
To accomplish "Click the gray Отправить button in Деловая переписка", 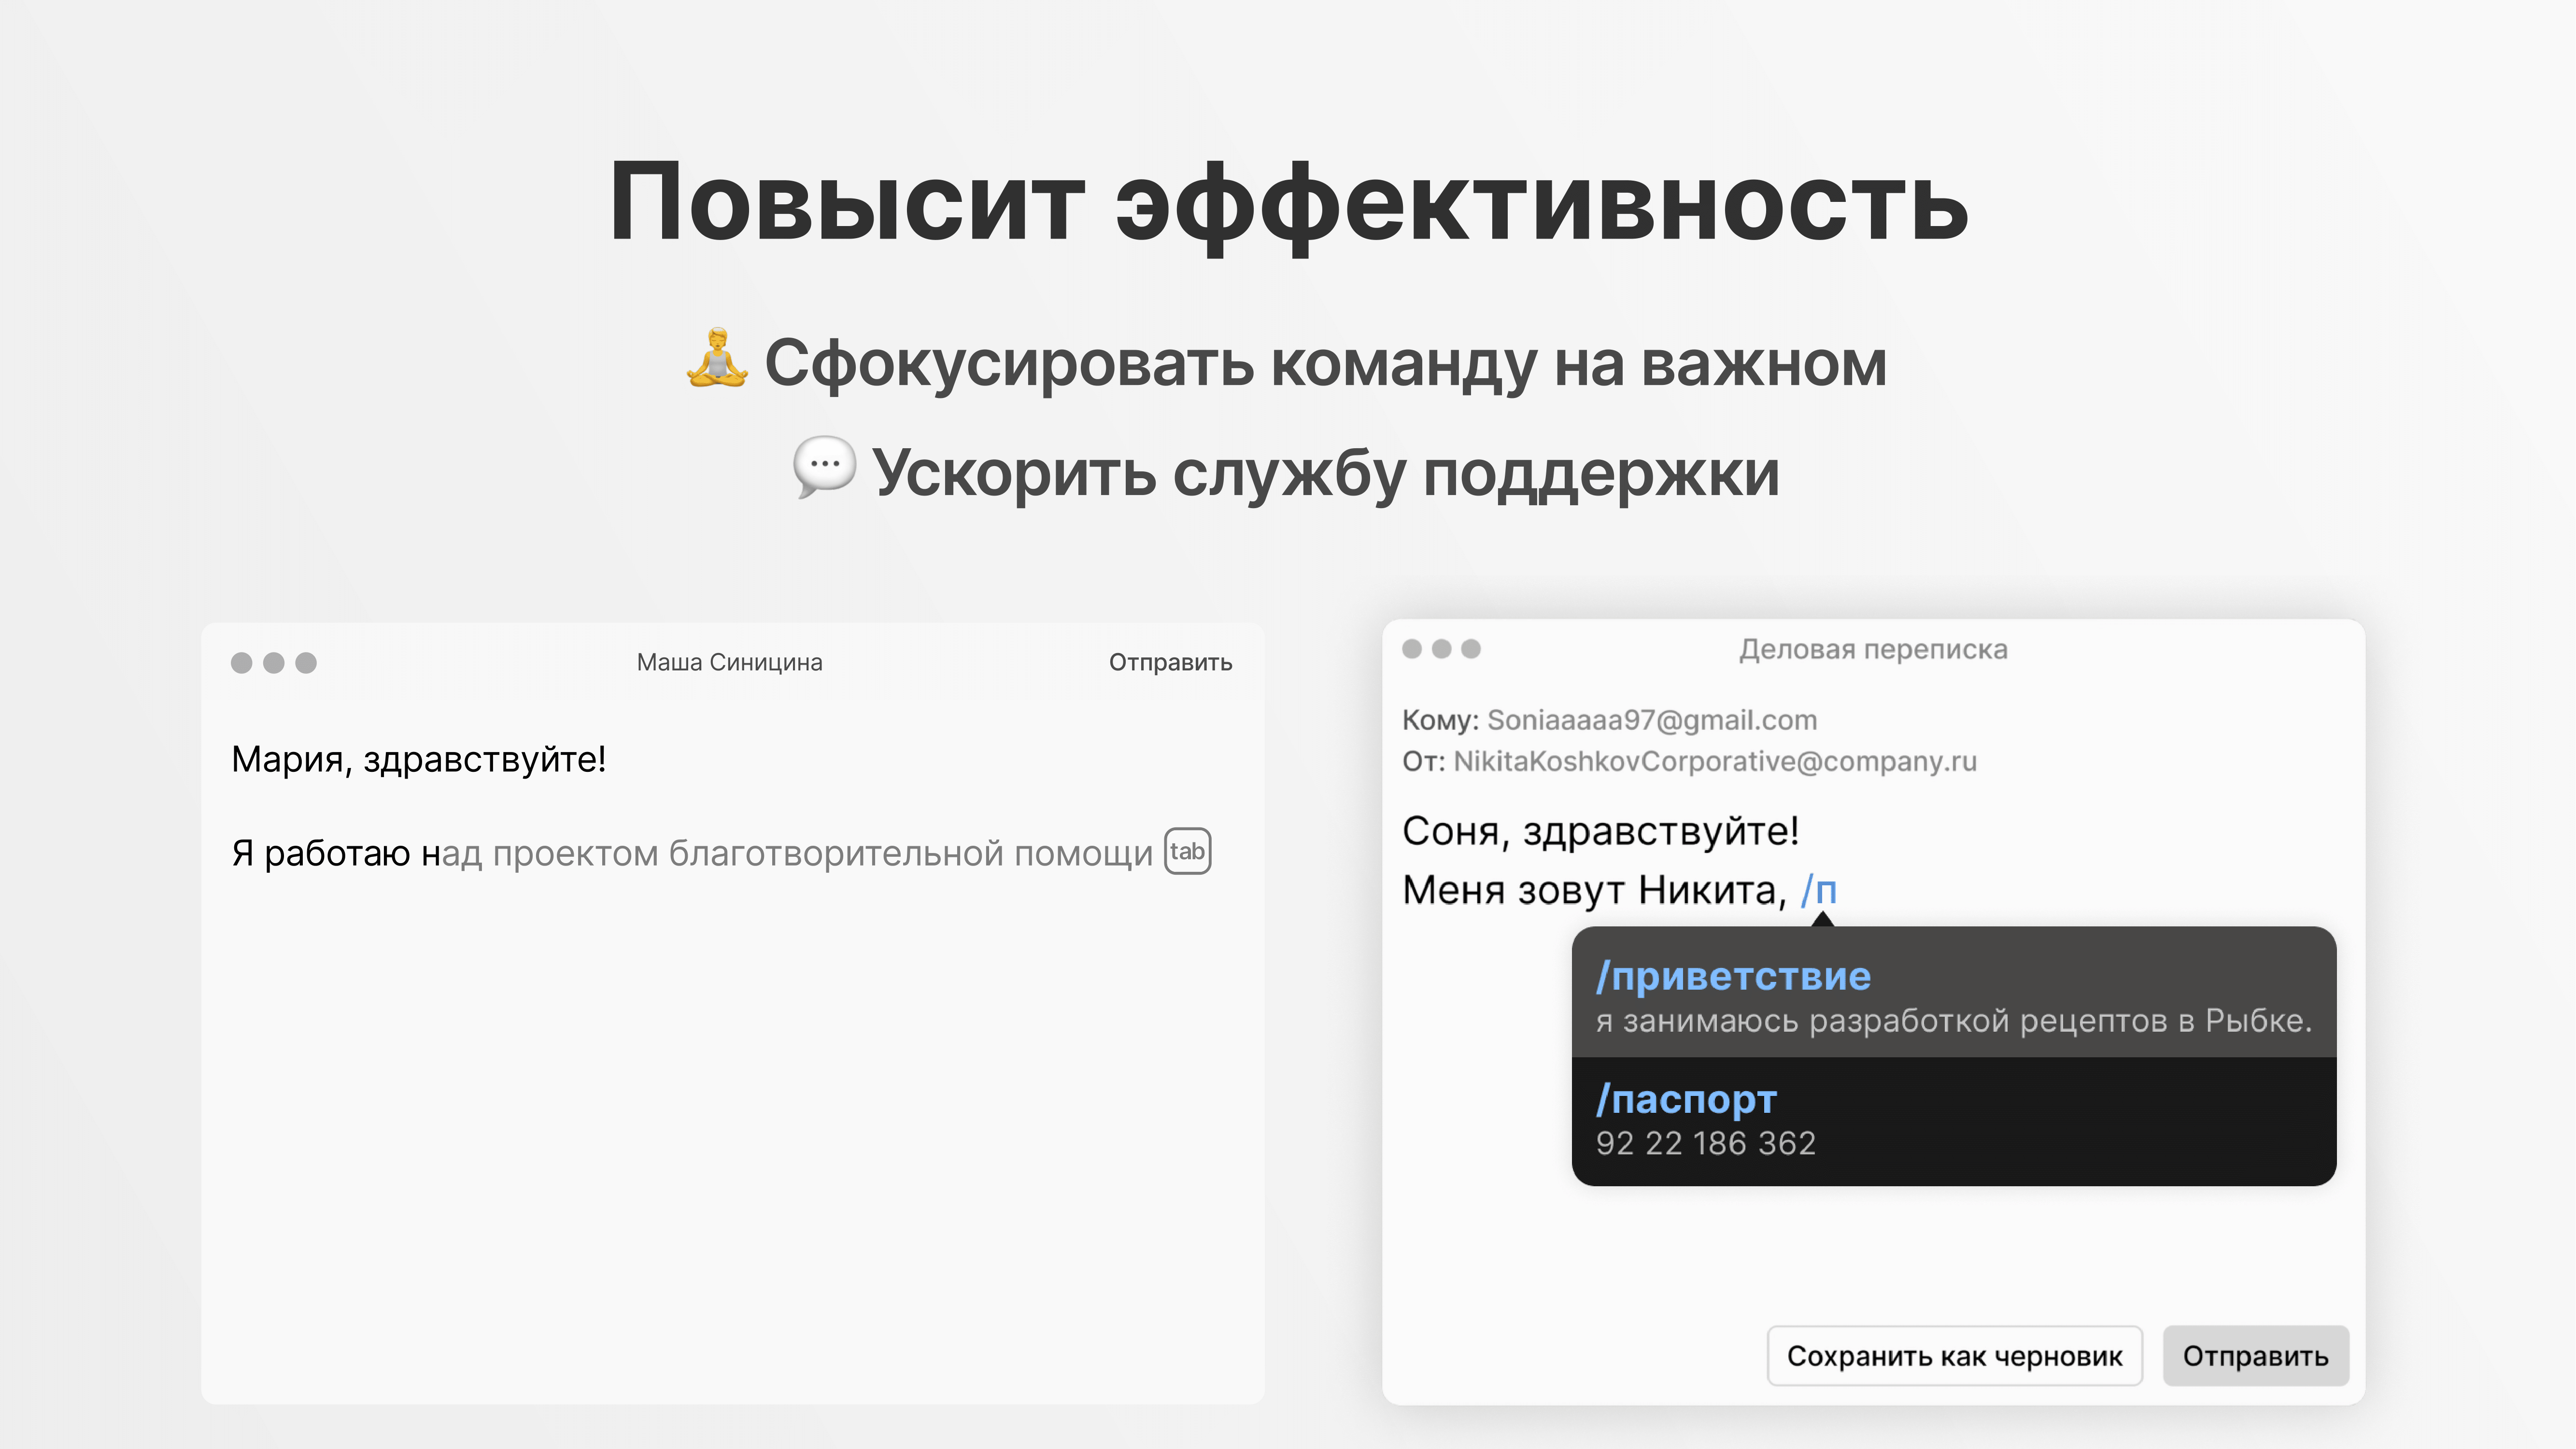I will click(2255, 1356).
